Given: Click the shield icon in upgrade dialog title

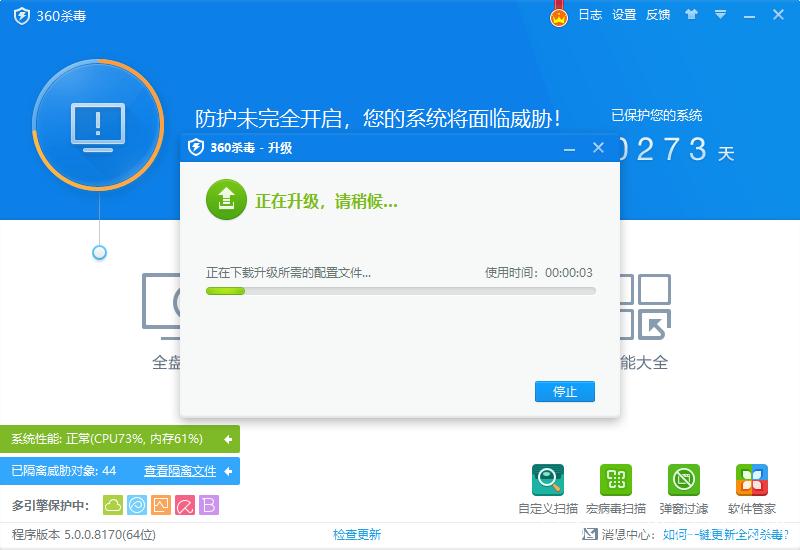Looking at the screenshot, I should (196, 147).
